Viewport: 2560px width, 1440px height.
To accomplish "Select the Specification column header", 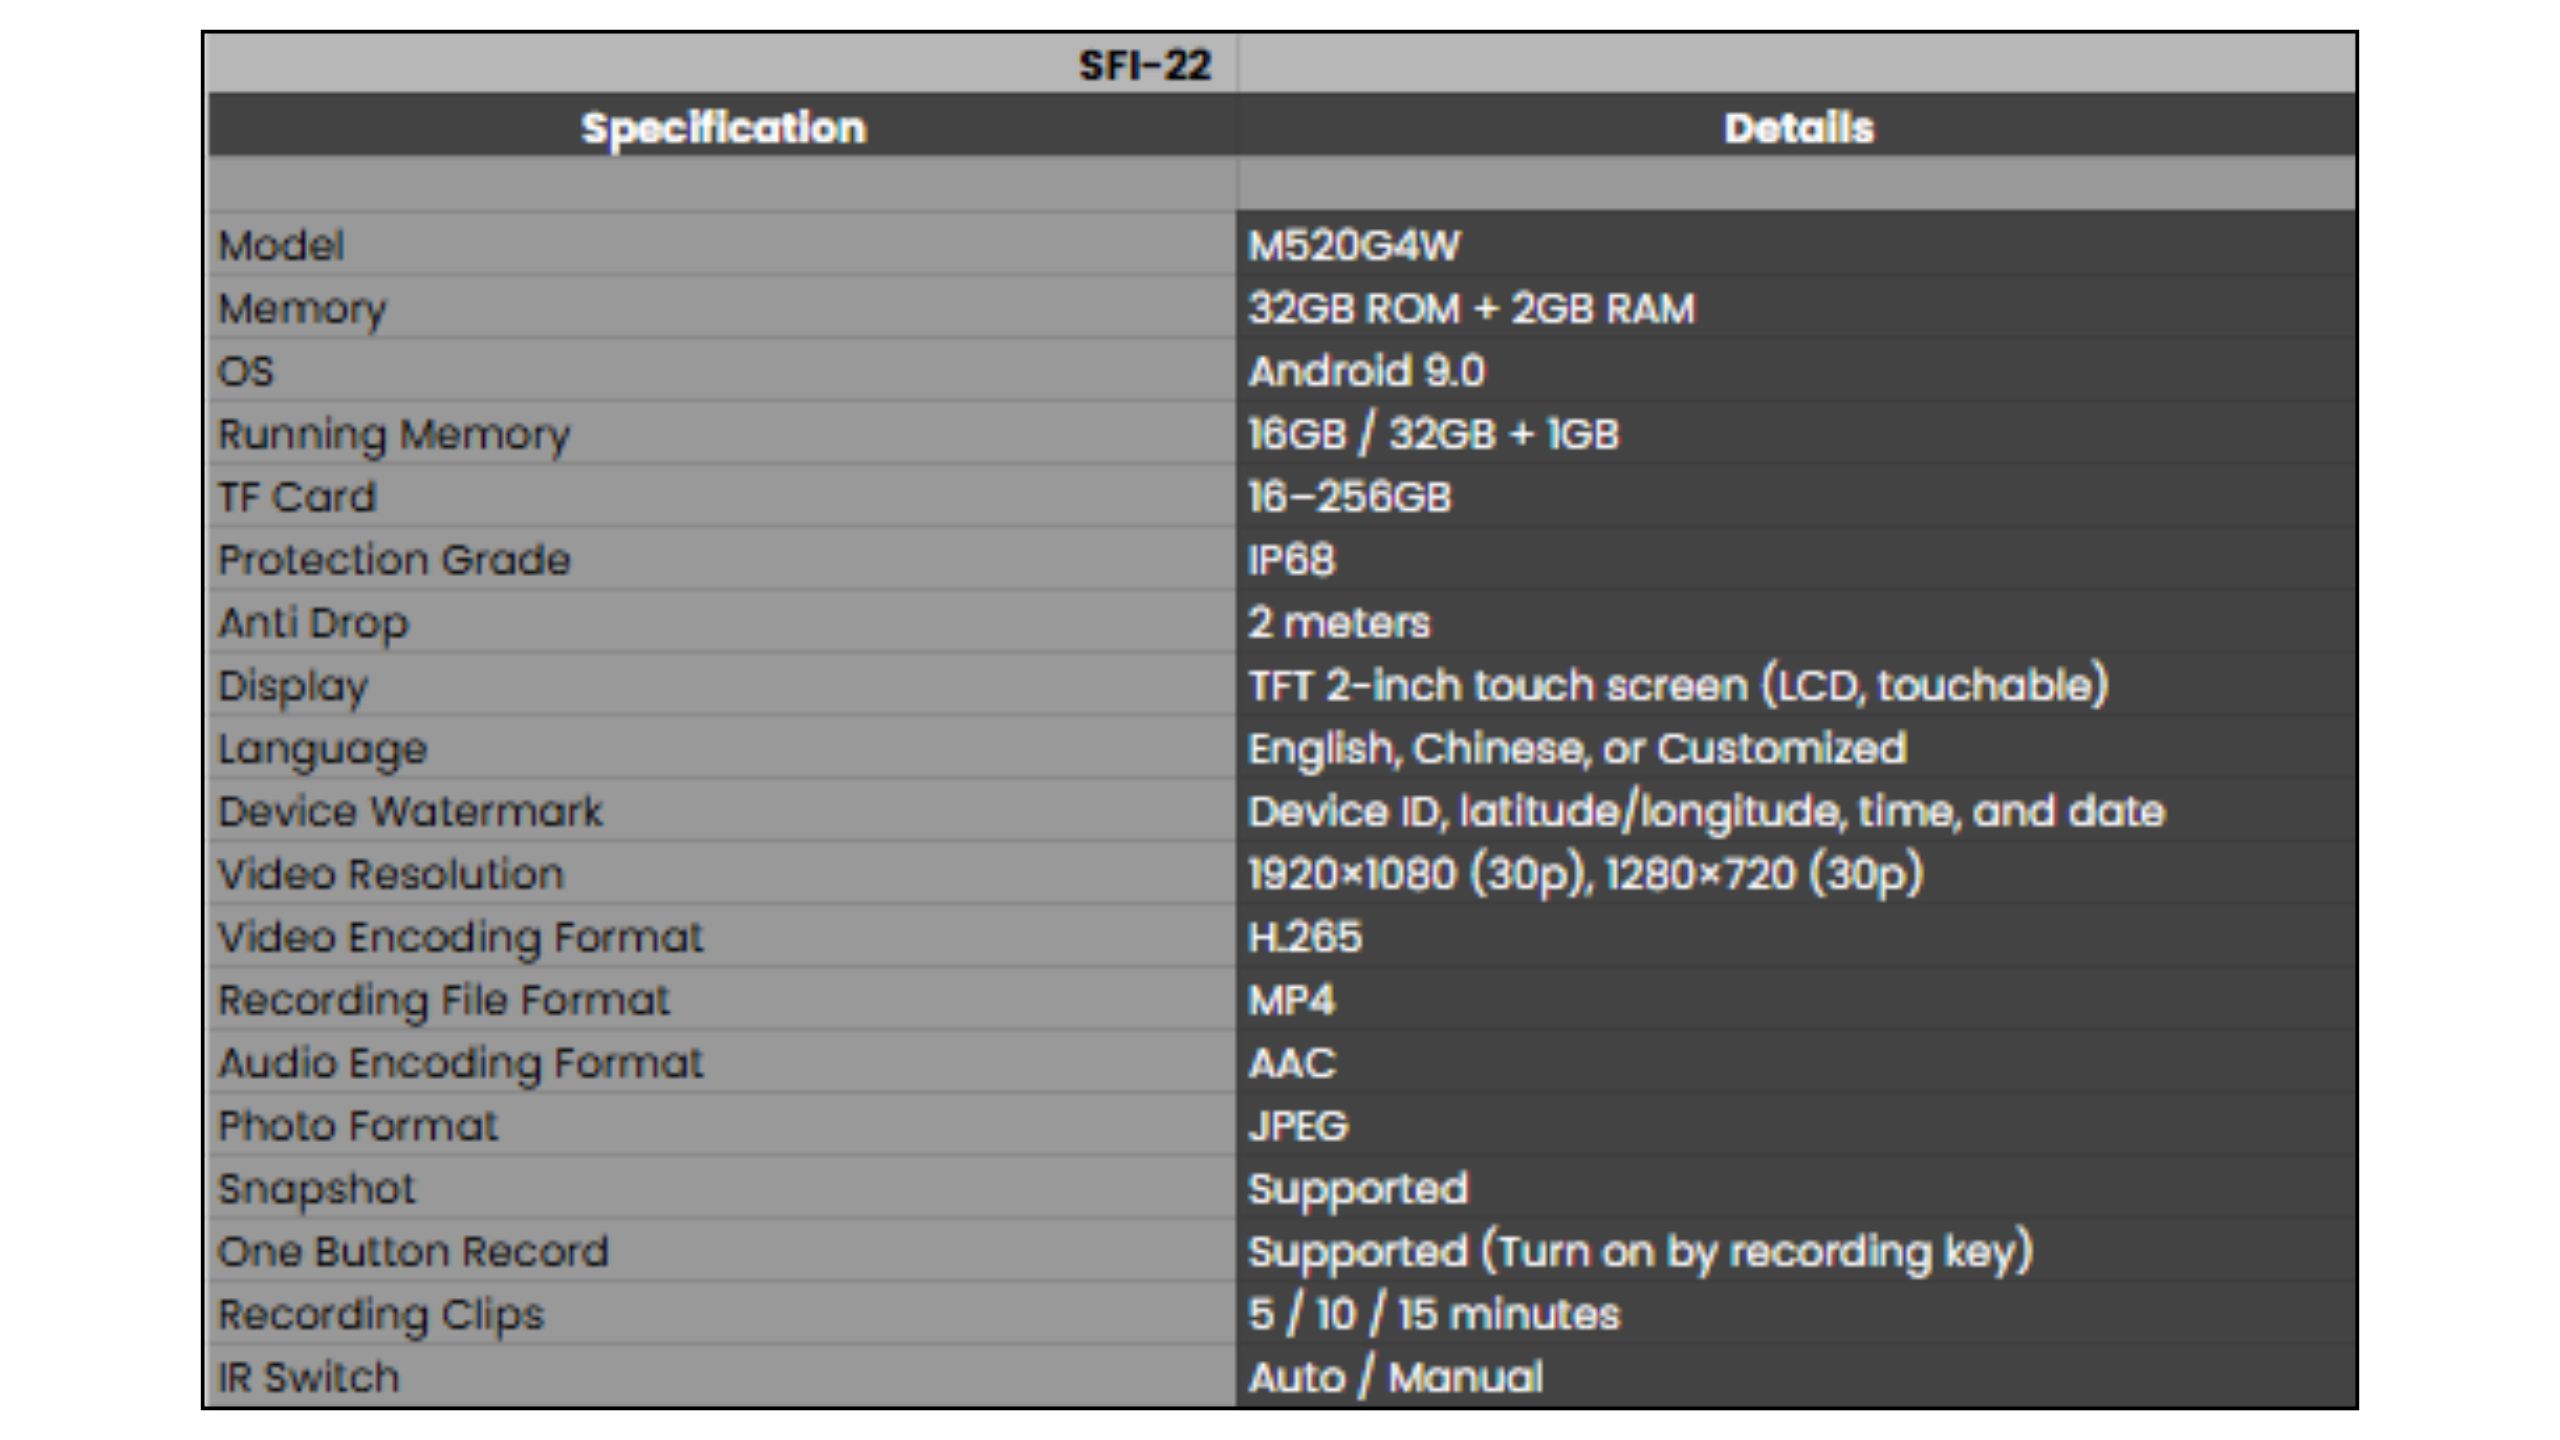I will click(x=723, y=128).
